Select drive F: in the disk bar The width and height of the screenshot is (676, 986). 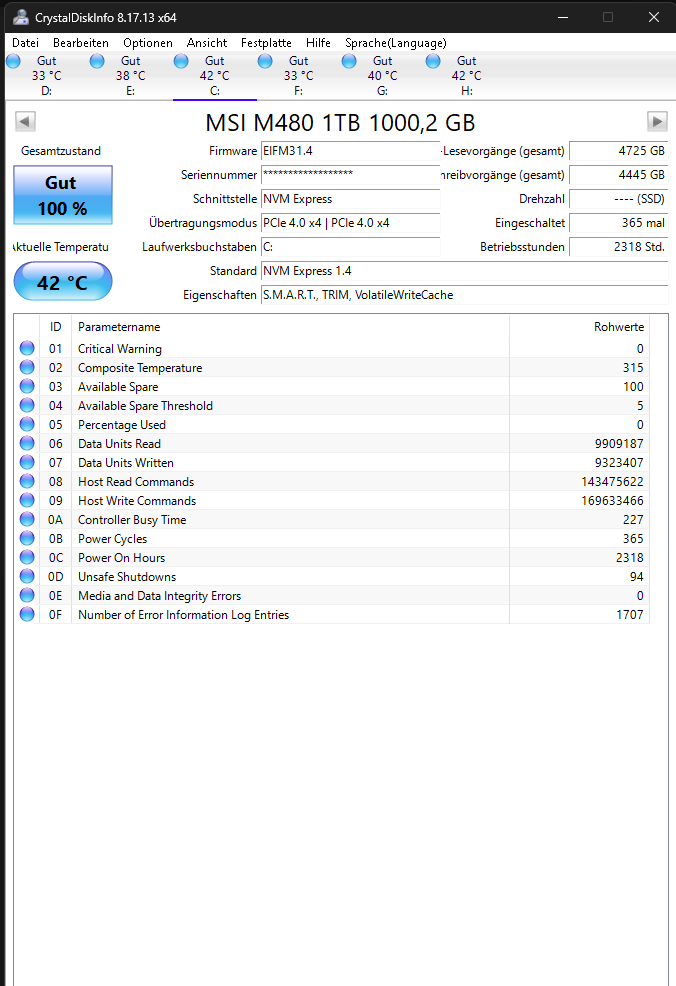click(x=298, y=75)
